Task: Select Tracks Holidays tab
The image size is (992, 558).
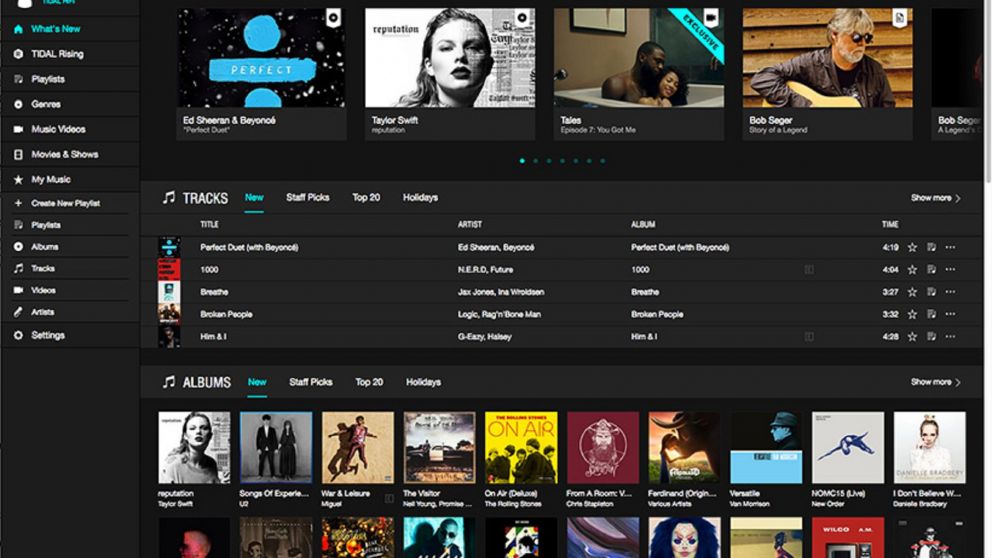Action: [420, 197]
